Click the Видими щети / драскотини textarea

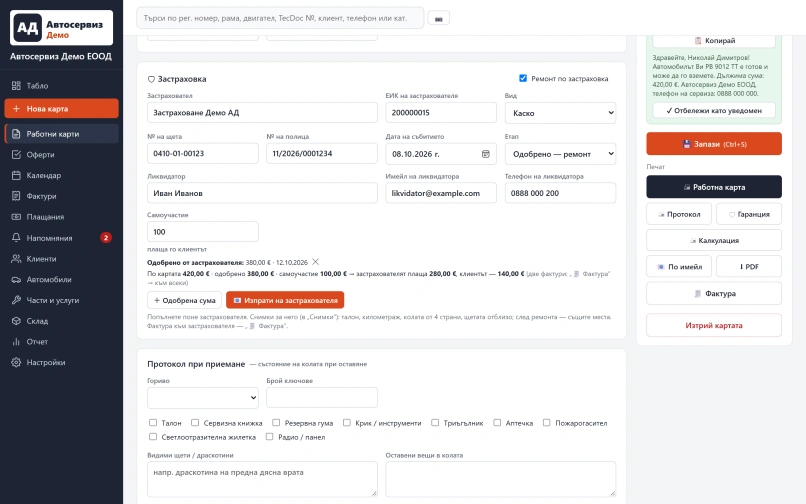tap(262, 479)
